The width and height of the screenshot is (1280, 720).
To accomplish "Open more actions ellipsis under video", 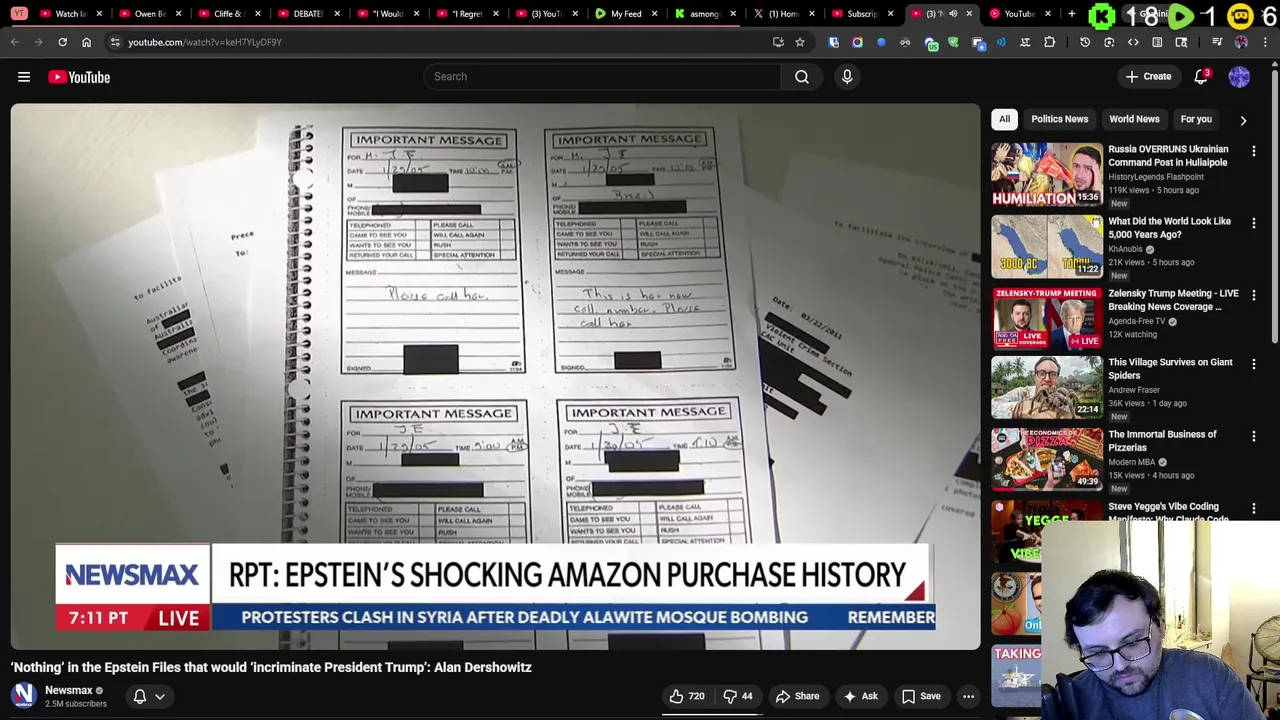I will pyautogui.click(x=968, y=696).
